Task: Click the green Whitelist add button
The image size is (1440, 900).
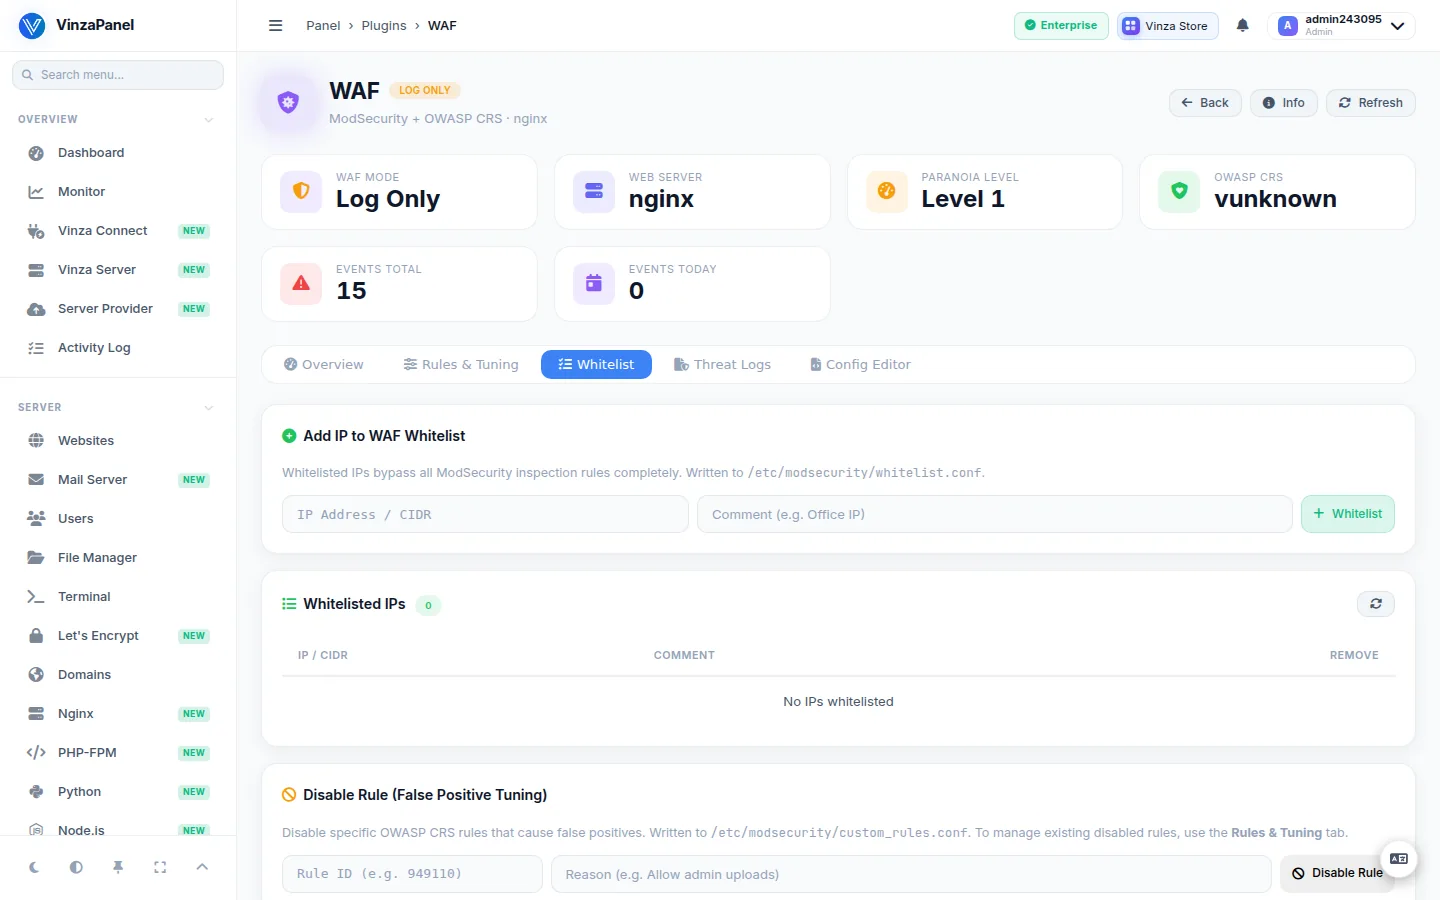Action: 1348,514
